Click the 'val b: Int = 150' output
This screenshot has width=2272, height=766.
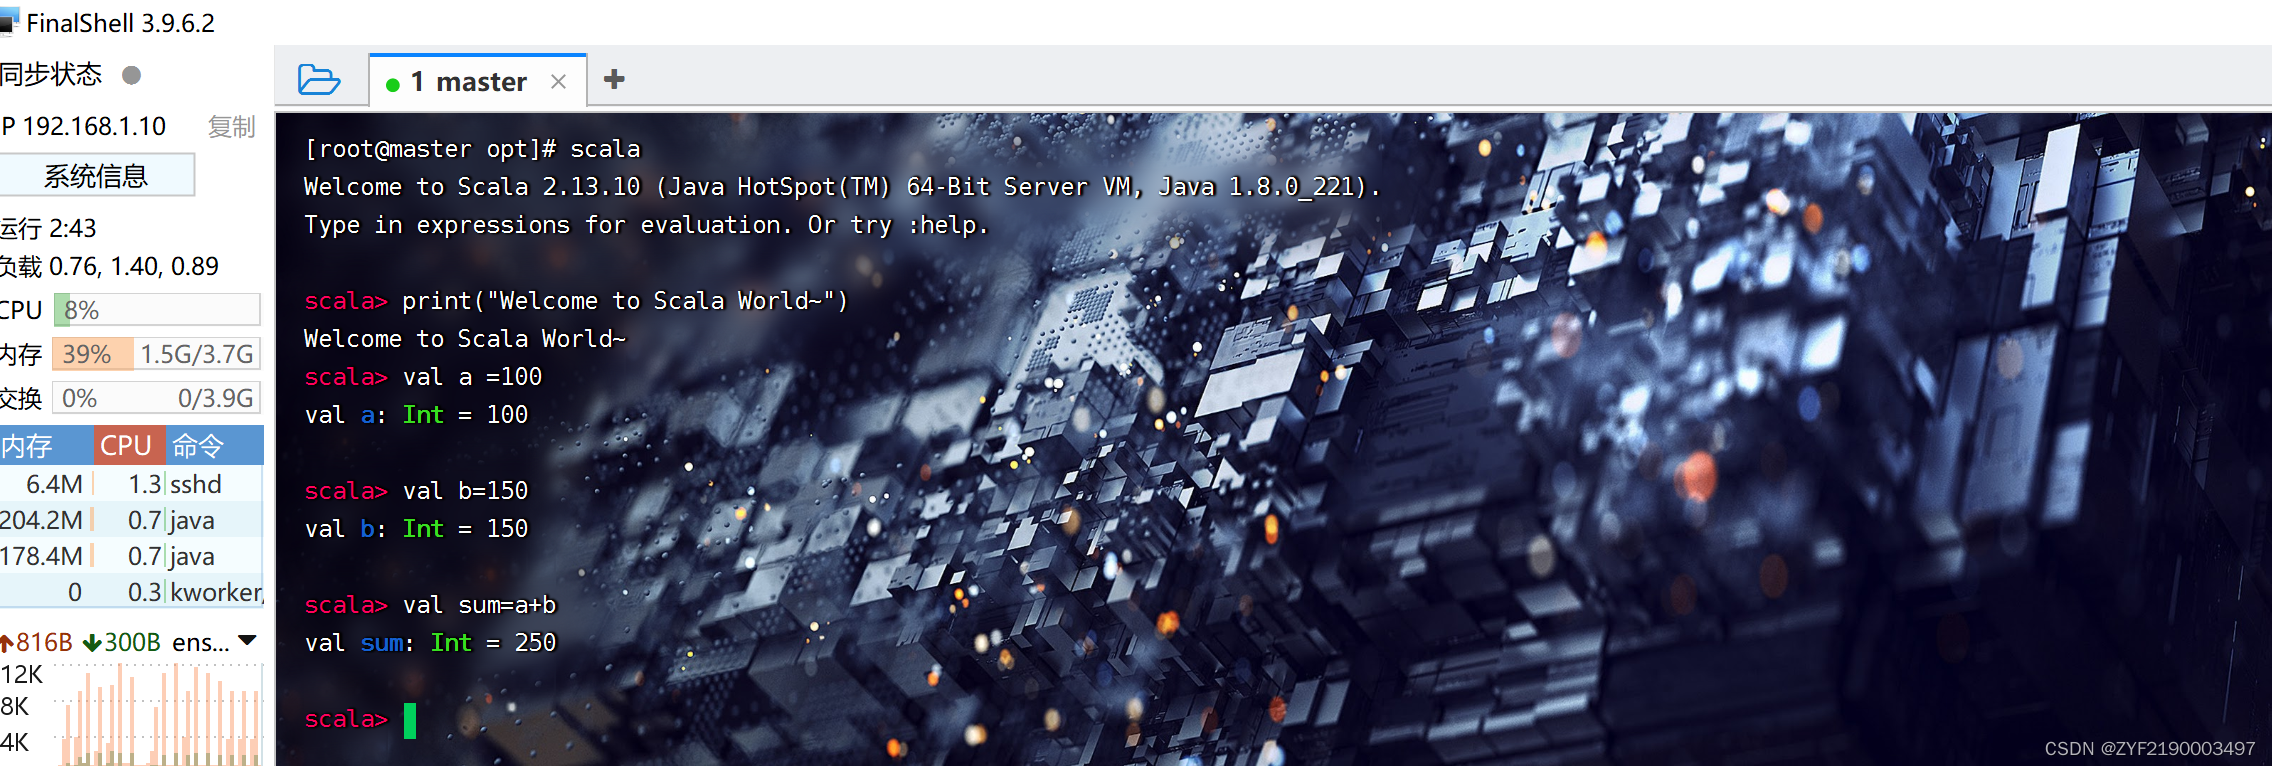pyautogui.click(x=416, y=529)
